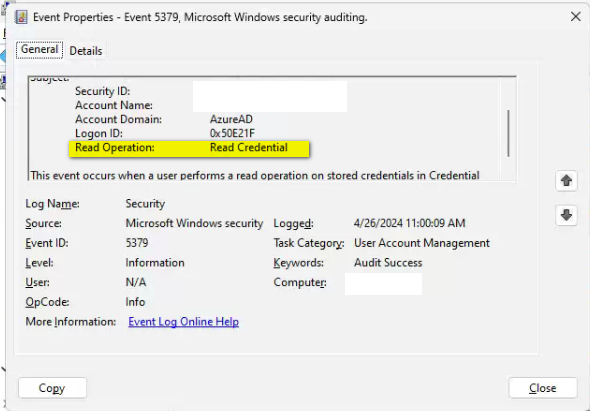Click the Level field showing Information
590x411 pixels.
155,262
